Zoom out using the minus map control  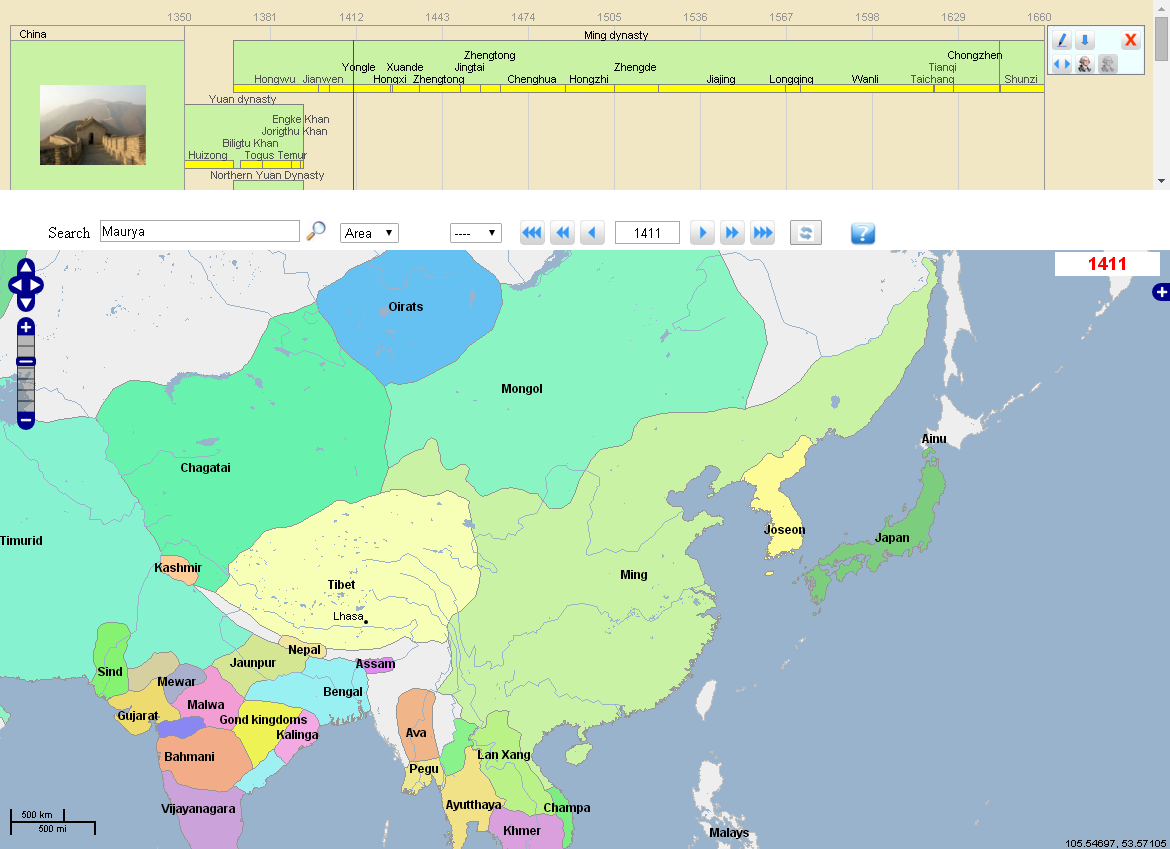[25, 421]
